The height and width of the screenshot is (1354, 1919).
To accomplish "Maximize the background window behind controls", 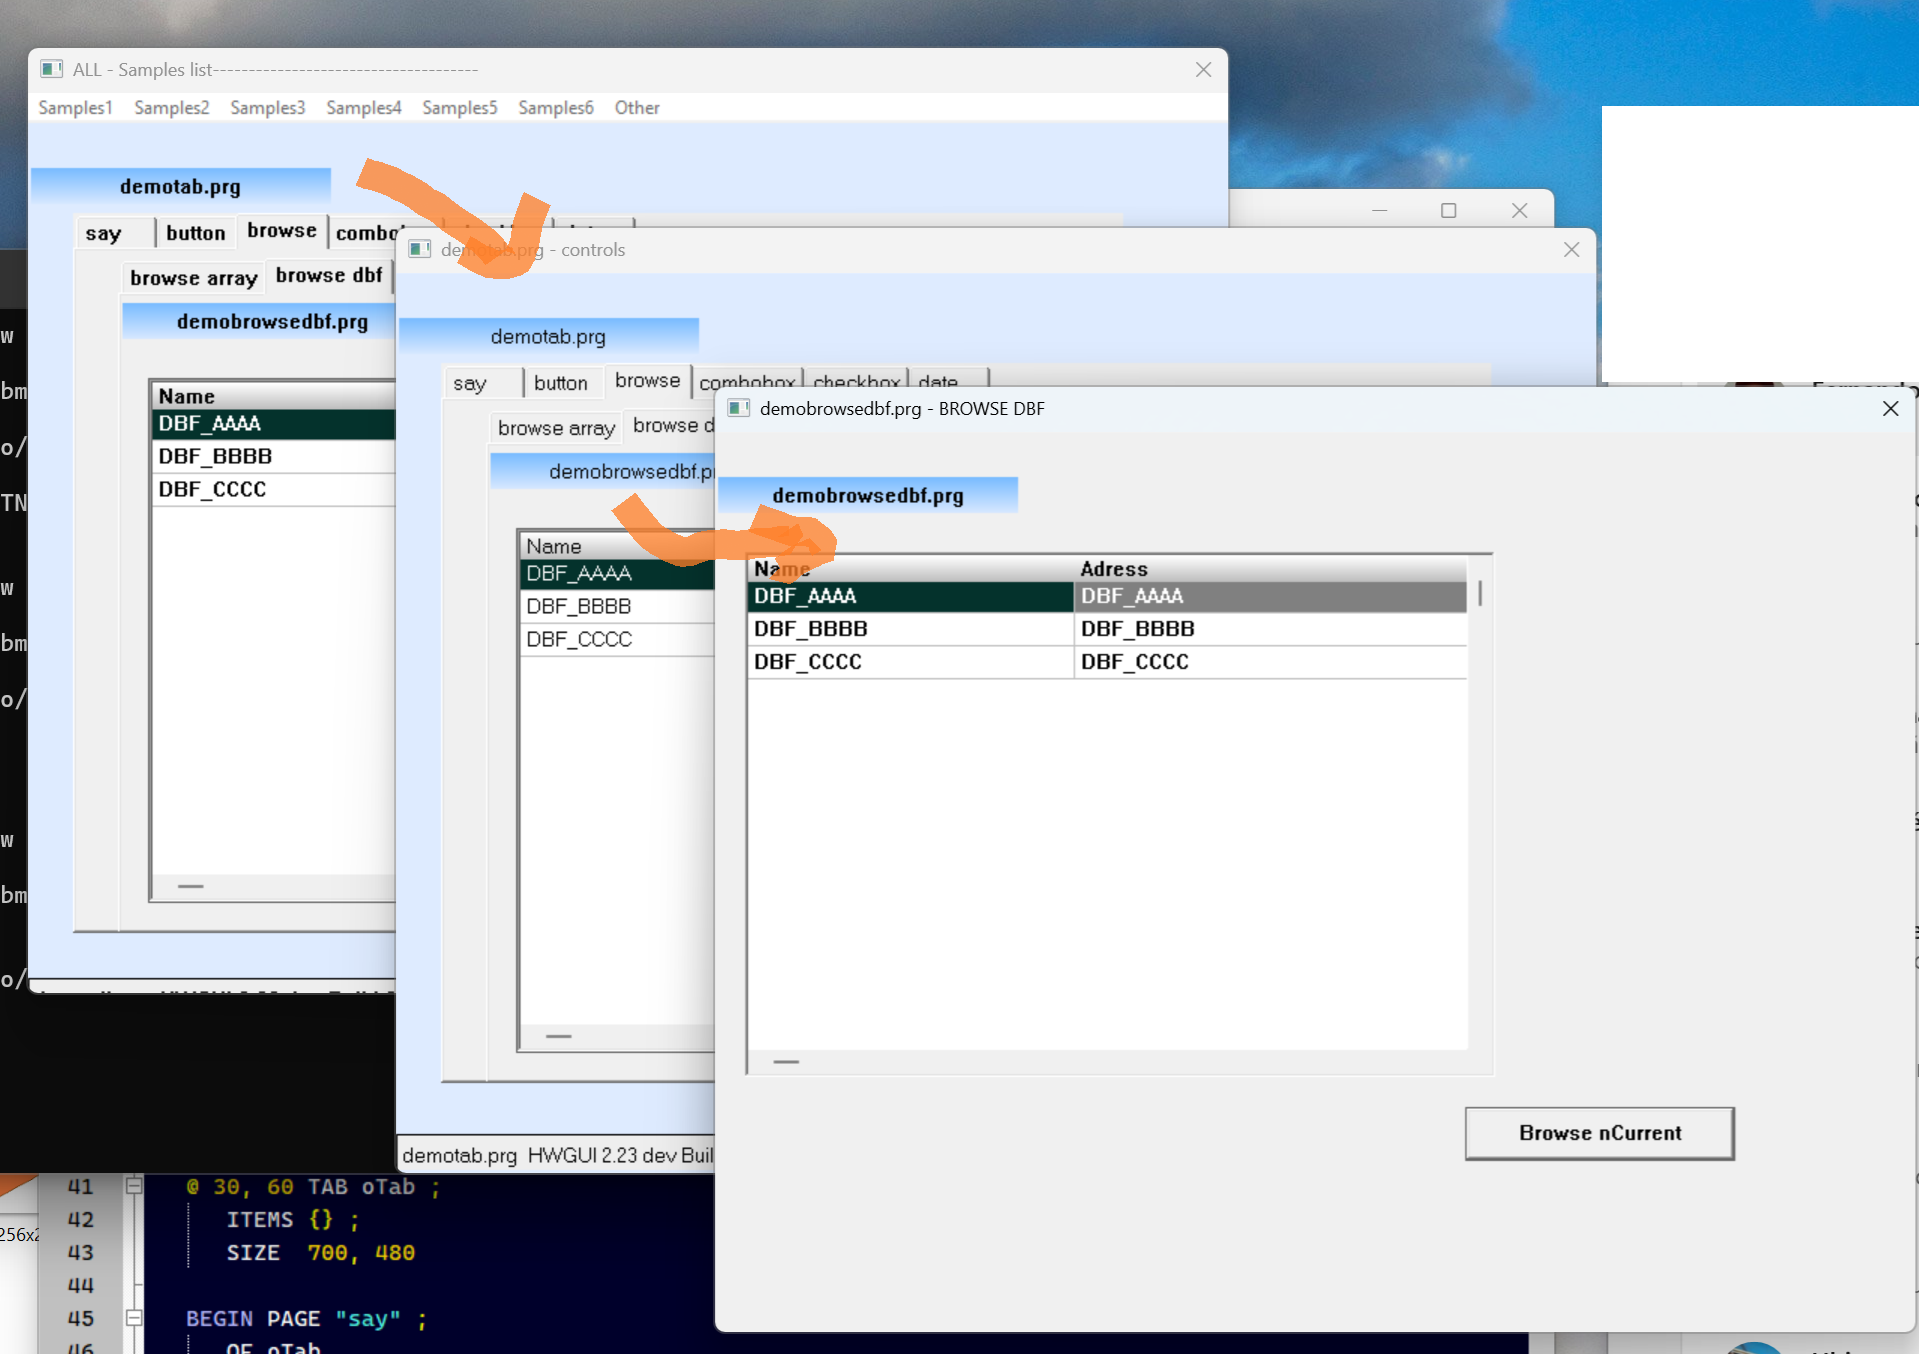I will 1448,211.
